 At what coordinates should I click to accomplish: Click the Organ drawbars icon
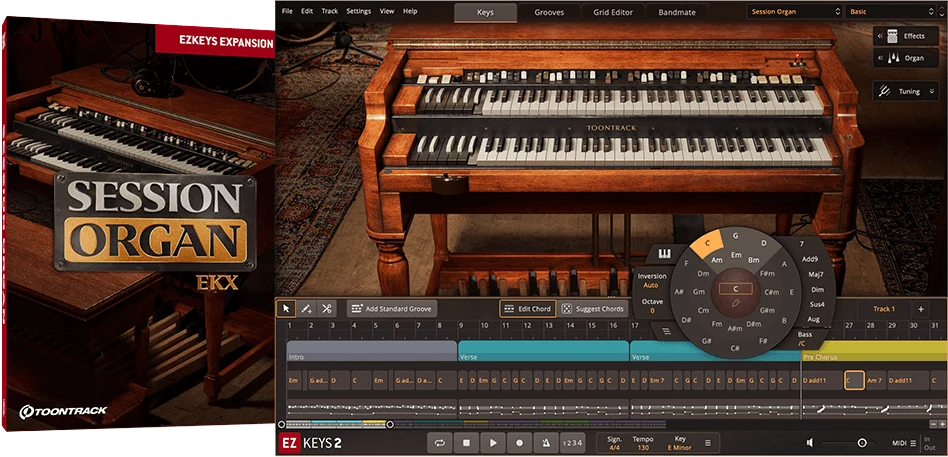pos(893,58)
